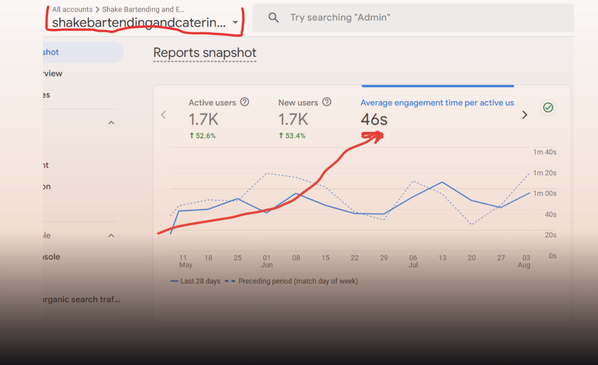Collapse the upper sidebar section chevron
The image size is (598, 365).
[111, 122]
